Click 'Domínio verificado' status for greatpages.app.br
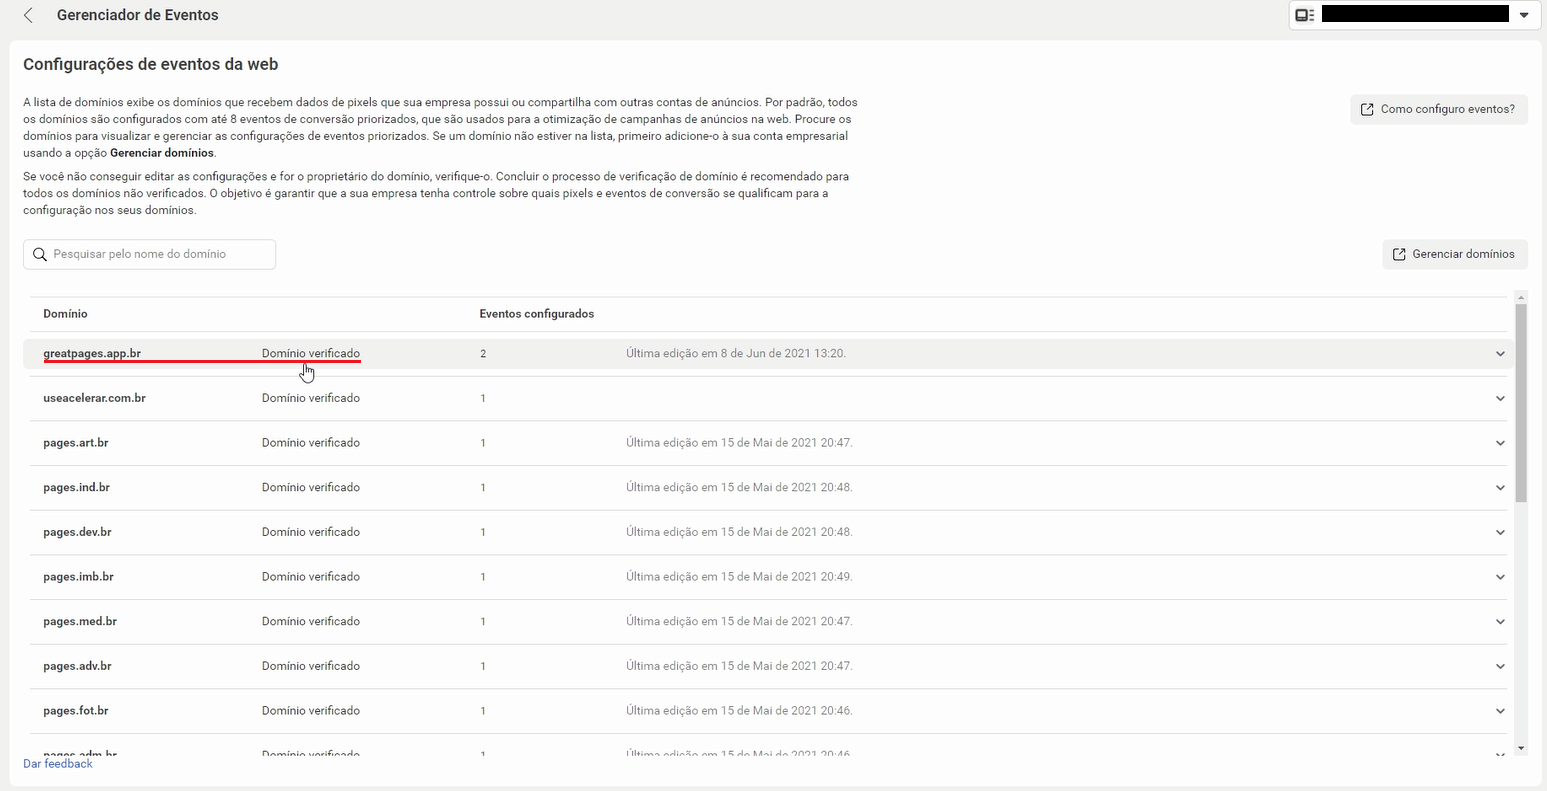Image resolution: width=1547 pixels, height=791 pixels. coord(311,353)
